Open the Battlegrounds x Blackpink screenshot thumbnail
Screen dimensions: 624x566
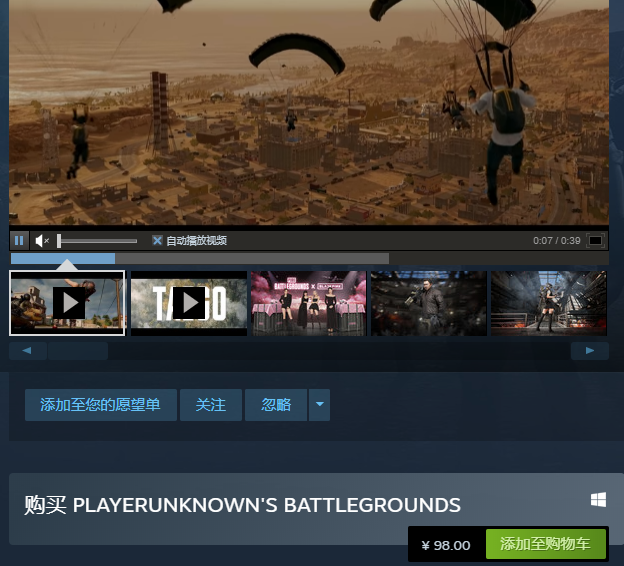[x=309, y=303]
